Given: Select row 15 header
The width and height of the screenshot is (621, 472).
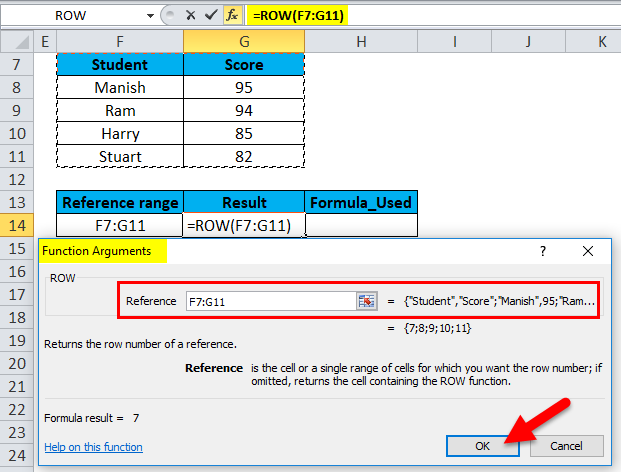Looking at the screenshot, I should pos(17,248).
